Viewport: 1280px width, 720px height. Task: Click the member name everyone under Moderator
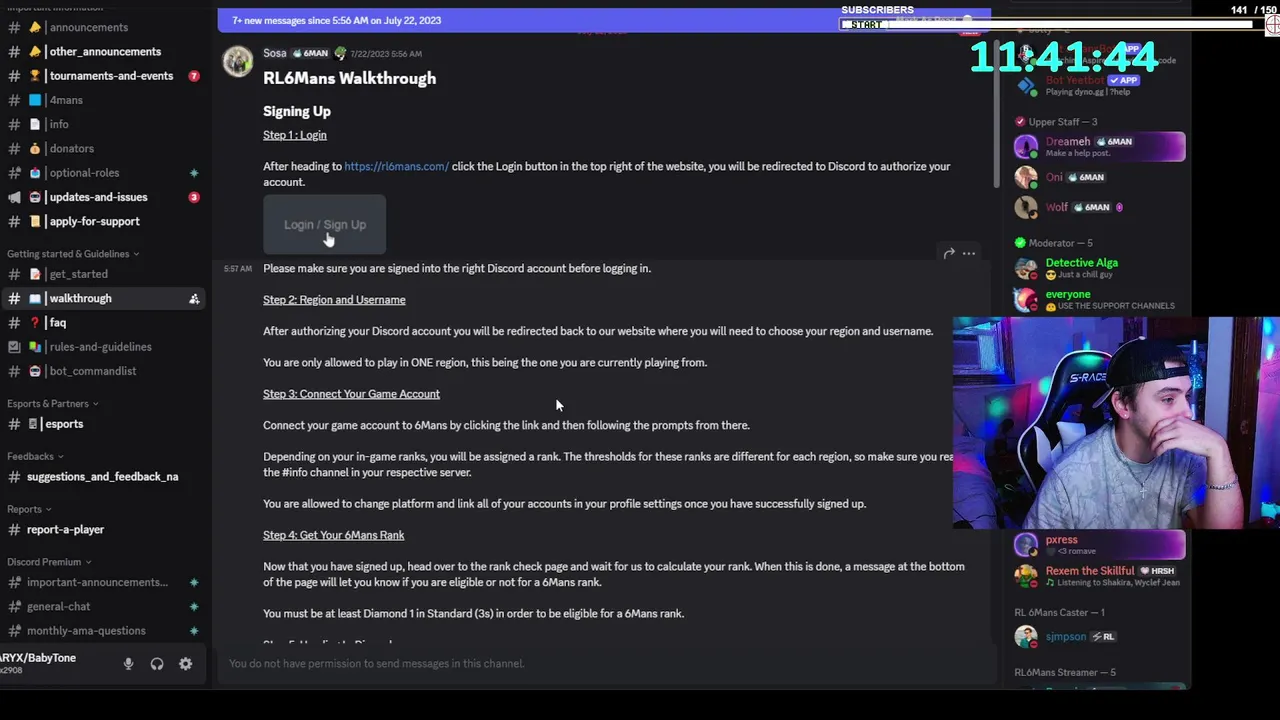(x=1068, y=294)
